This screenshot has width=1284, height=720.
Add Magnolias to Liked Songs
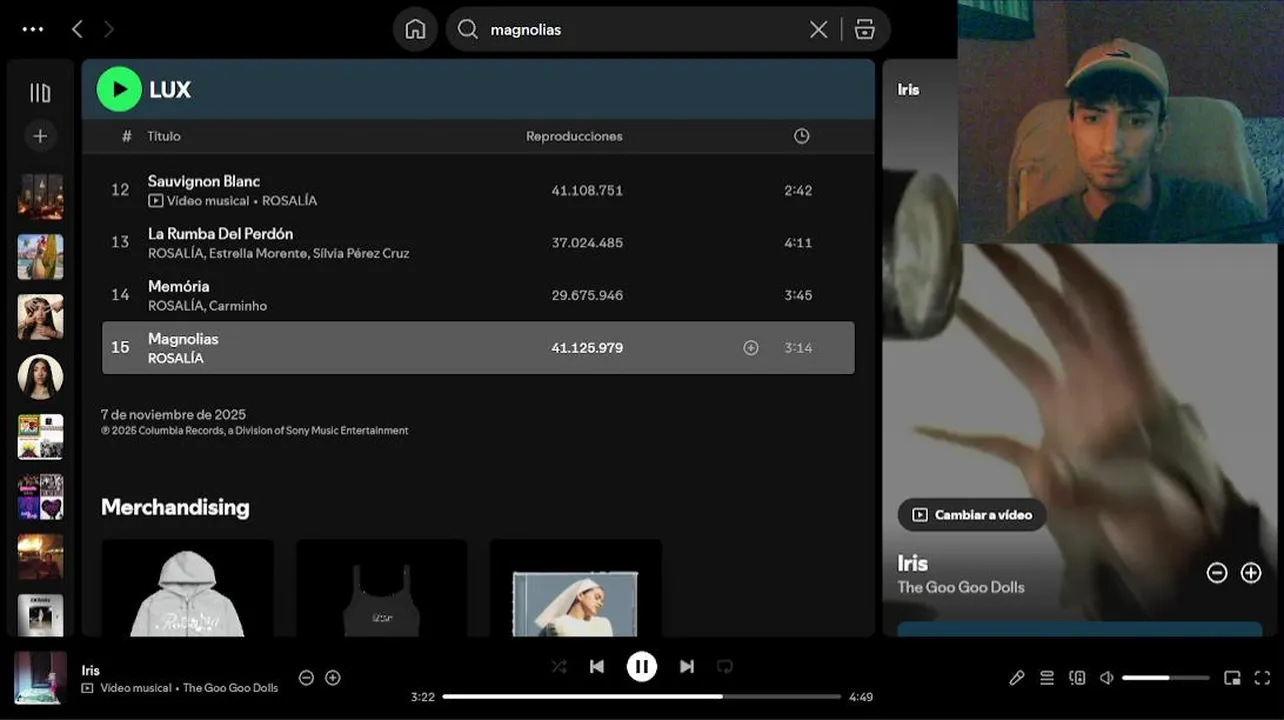(751, 348)
